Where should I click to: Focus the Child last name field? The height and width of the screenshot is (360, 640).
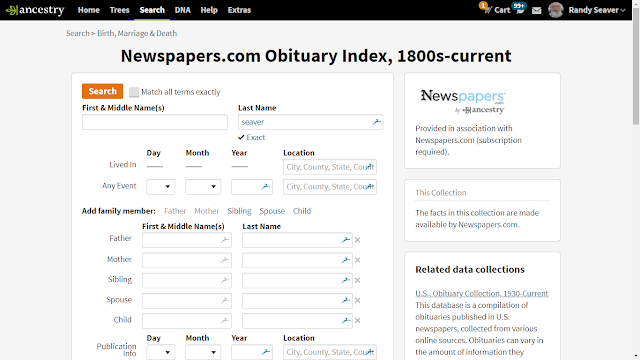pos(297,321)
